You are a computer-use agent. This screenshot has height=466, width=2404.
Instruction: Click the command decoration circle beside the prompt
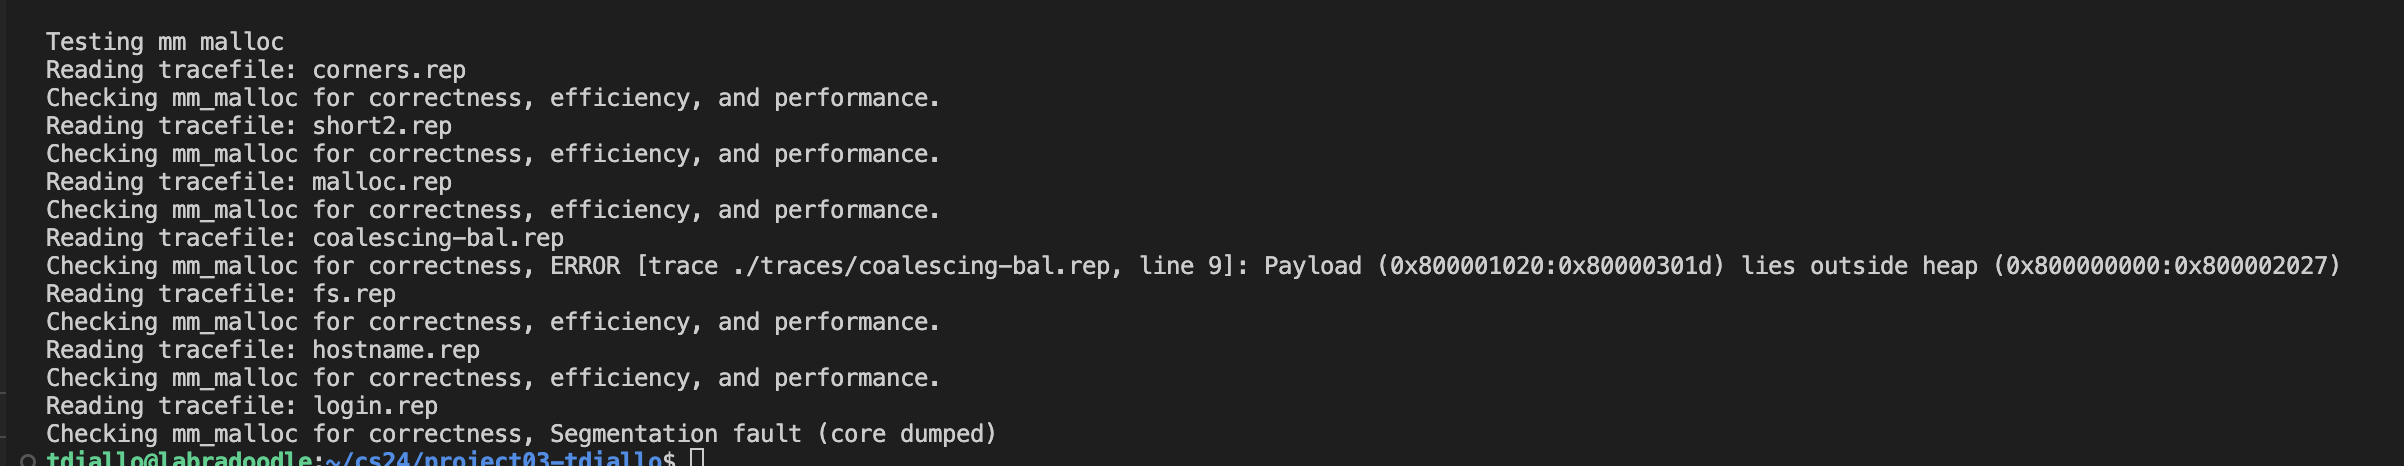click(x=28, y=461)
